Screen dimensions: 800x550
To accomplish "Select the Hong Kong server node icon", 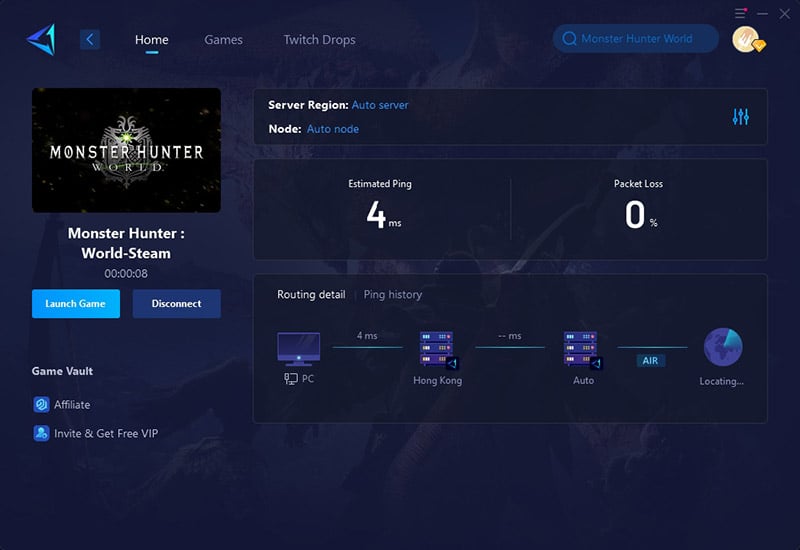I will tap(438, 349).
